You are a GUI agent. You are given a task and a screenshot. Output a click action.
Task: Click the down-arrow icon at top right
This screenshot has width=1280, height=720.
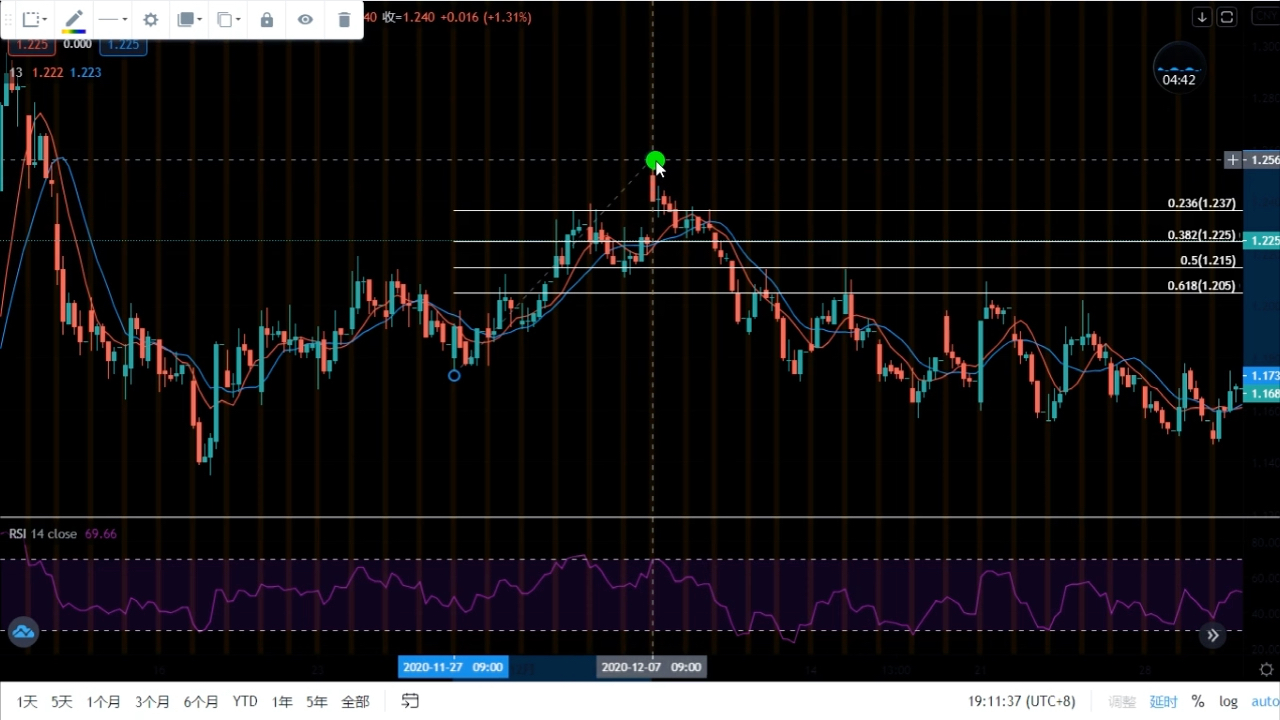[x=1202, y=17]
